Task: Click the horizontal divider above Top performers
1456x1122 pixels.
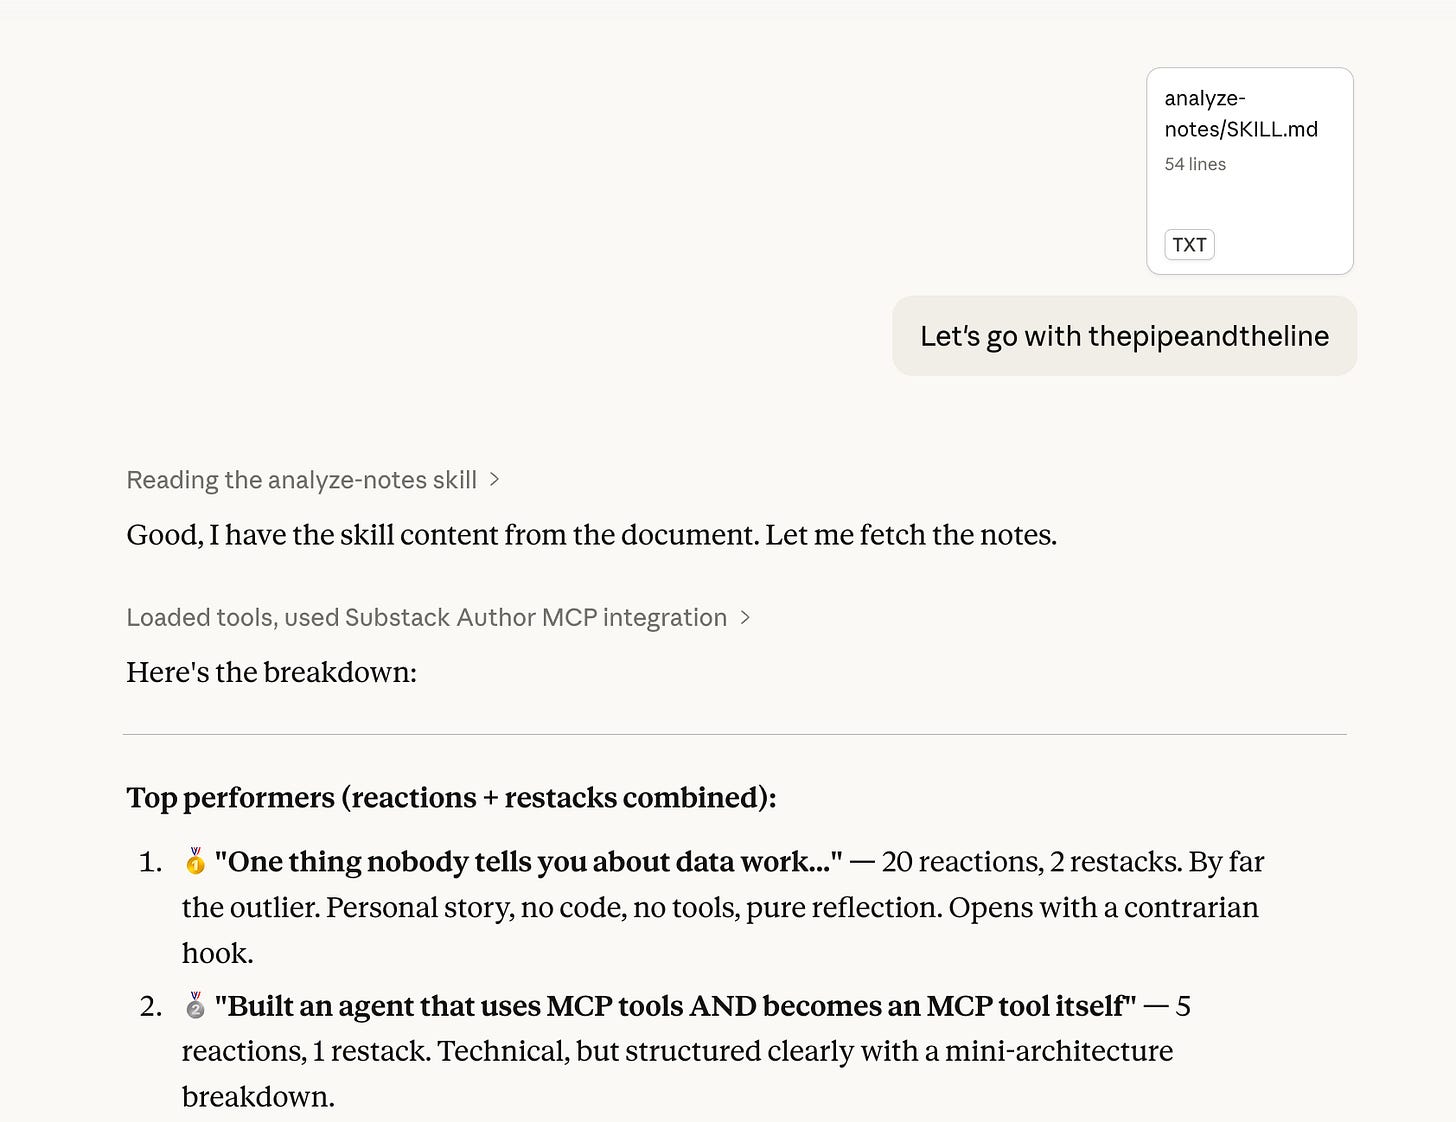Action: point(735,735)
